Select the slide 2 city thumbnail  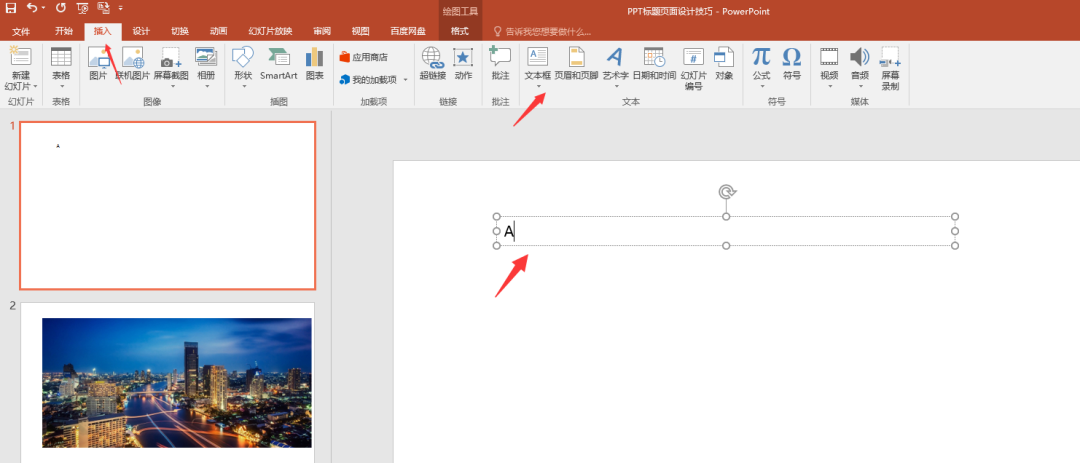tap(176, 382)
